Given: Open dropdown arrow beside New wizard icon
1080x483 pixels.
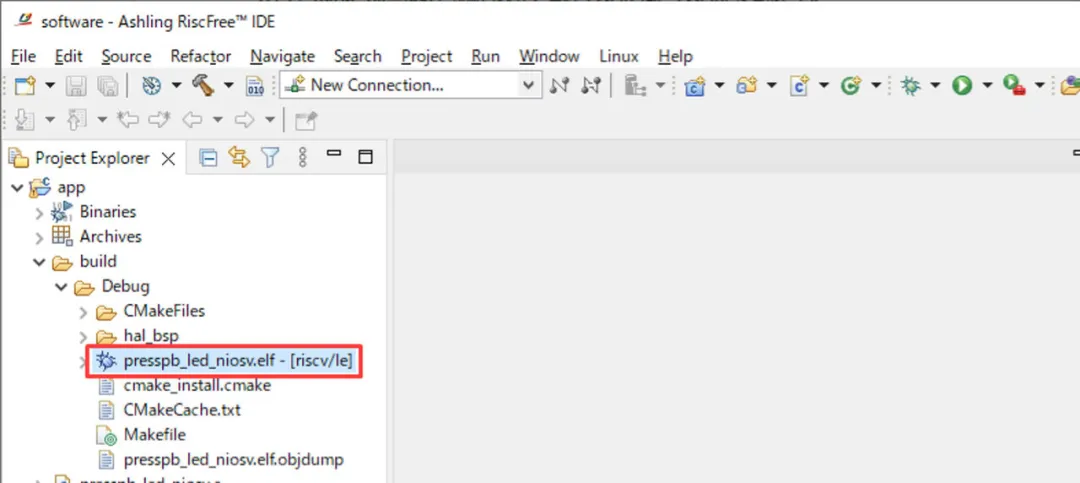Looking at the screenshot, I should tap(50, 85).
